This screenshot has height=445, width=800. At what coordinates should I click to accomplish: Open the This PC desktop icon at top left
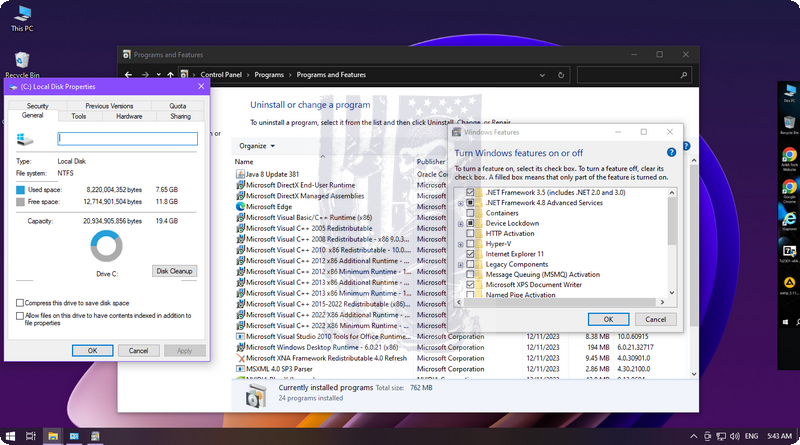tap(22, 18)
